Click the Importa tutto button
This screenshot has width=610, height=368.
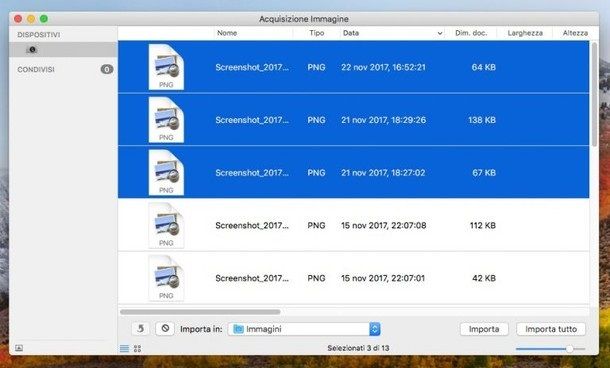[x=551, y=329]
